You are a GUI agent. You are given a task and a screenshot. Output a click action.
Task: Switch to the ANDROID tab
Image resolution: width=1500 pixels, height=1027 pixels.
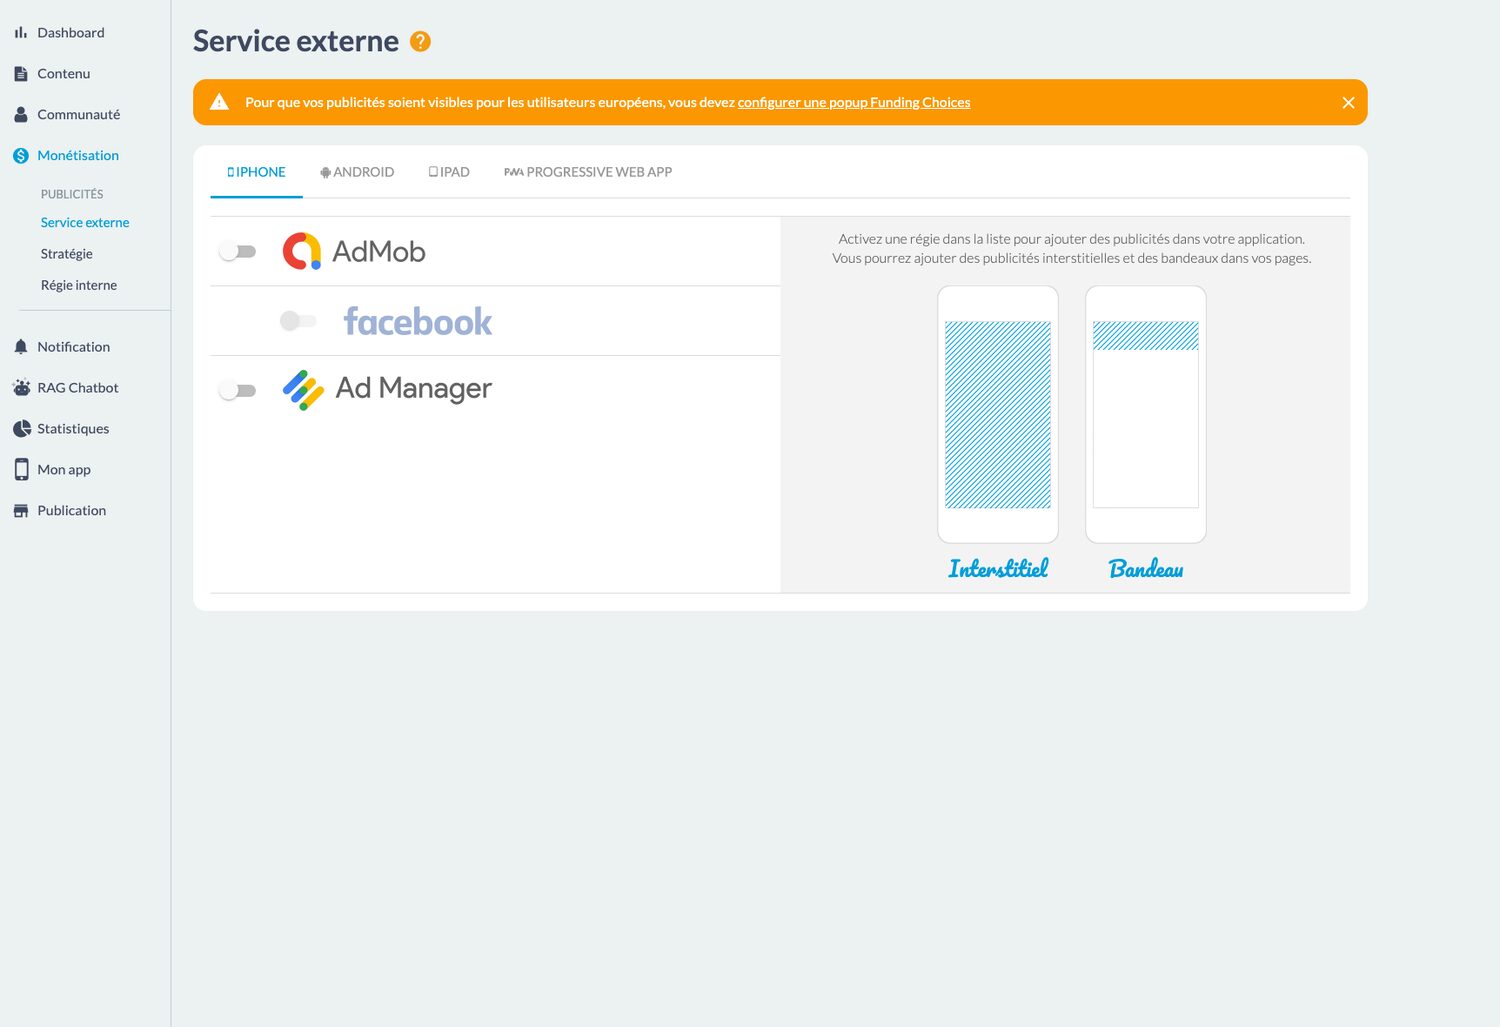(357, 172)
